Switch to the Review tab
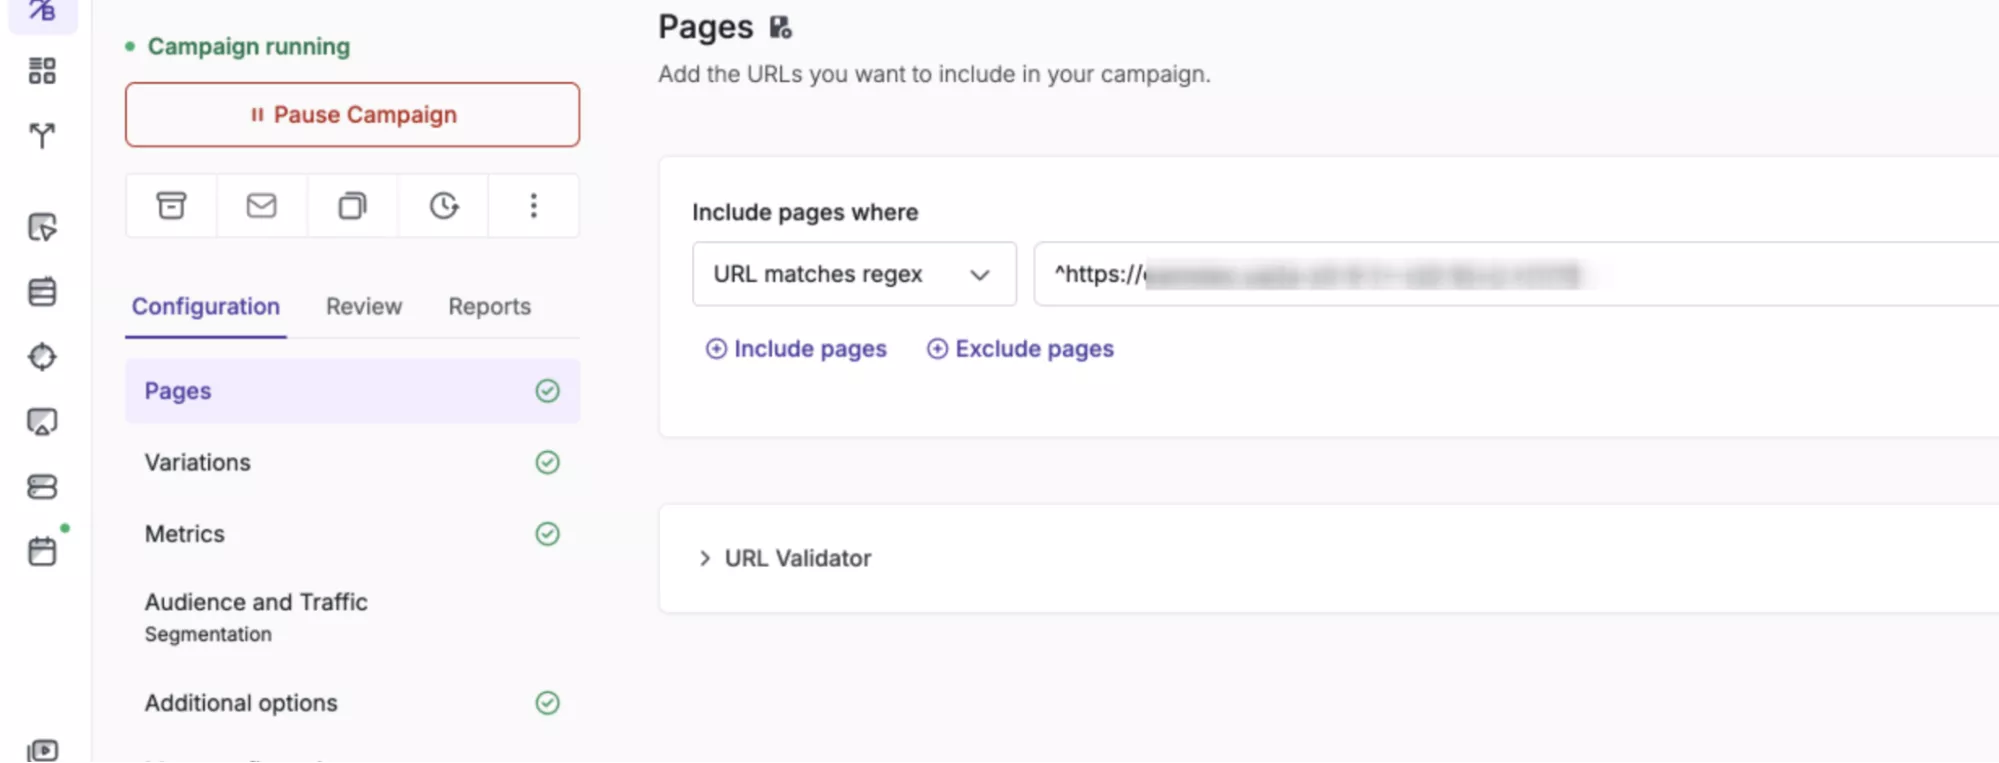 click(x=364, y=307)
